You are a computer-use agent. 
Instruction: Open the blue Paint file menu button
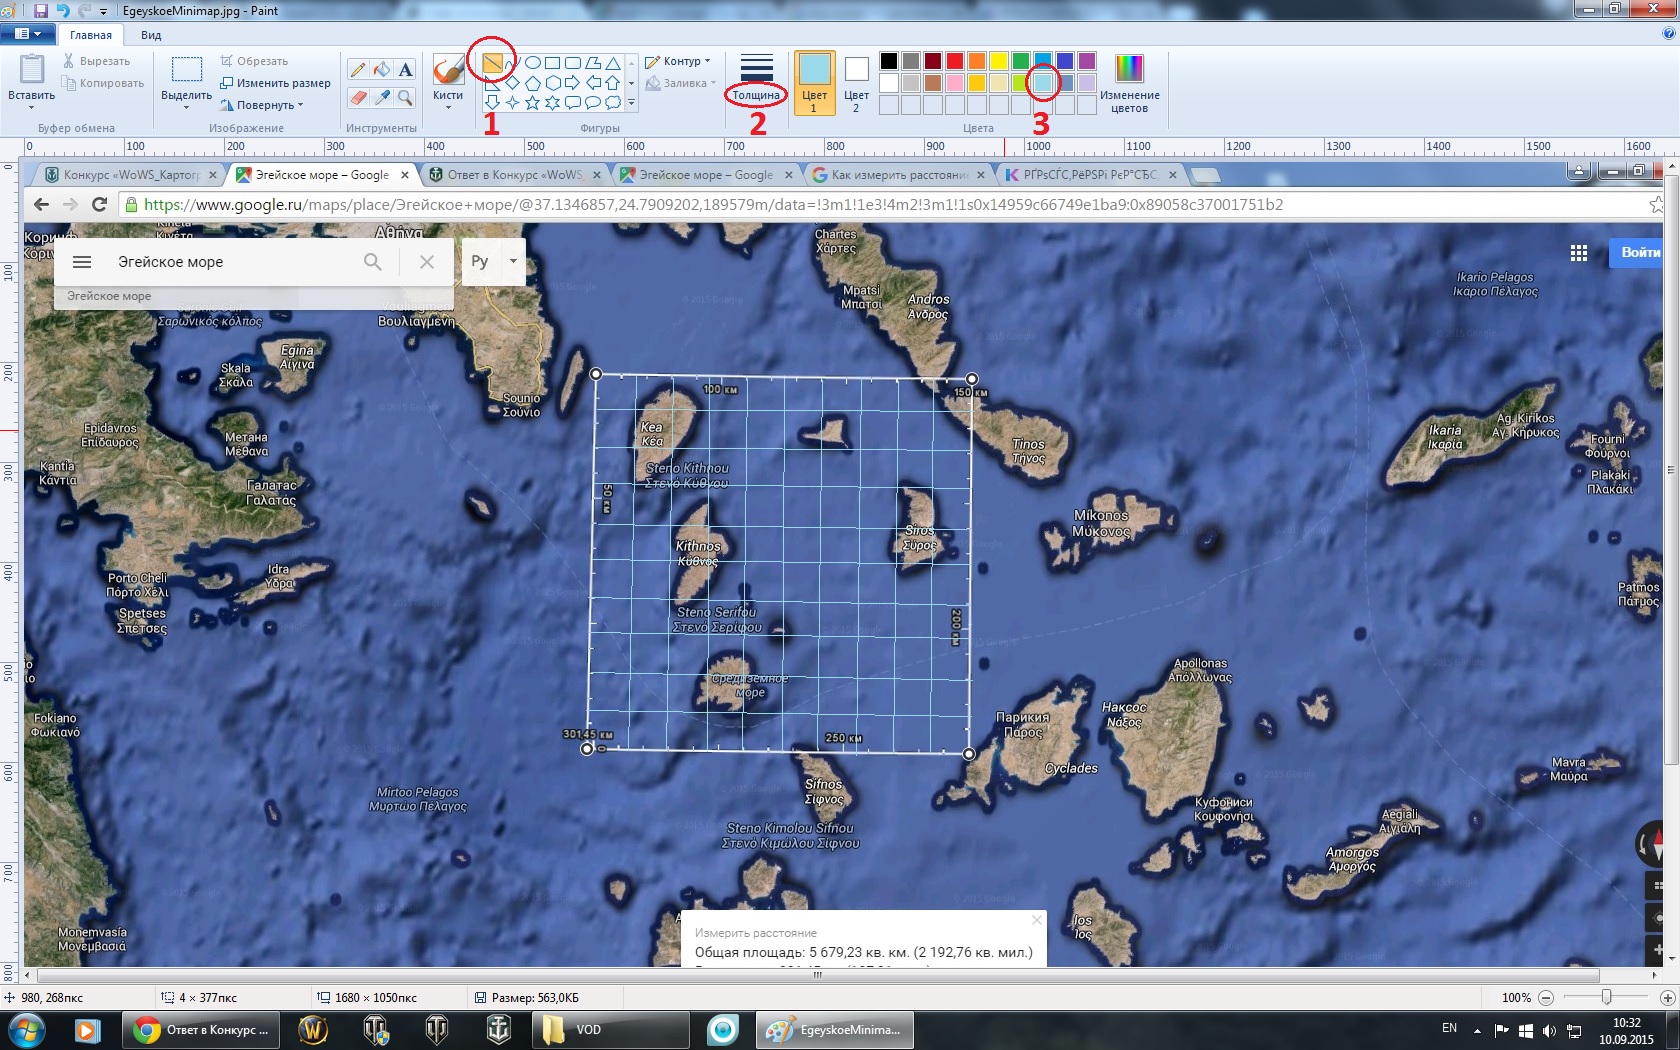pos(28,33)
